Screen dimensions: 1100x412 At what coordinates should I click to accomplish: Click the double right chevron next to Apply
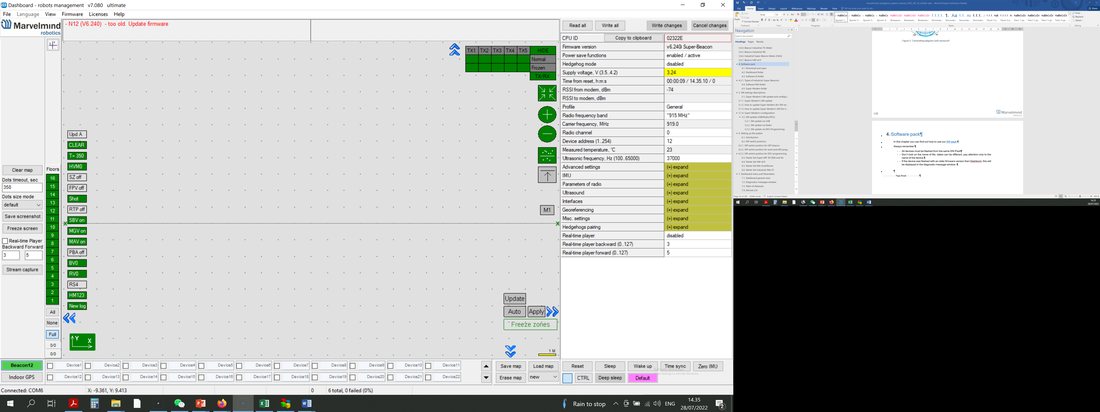(553, 311)
